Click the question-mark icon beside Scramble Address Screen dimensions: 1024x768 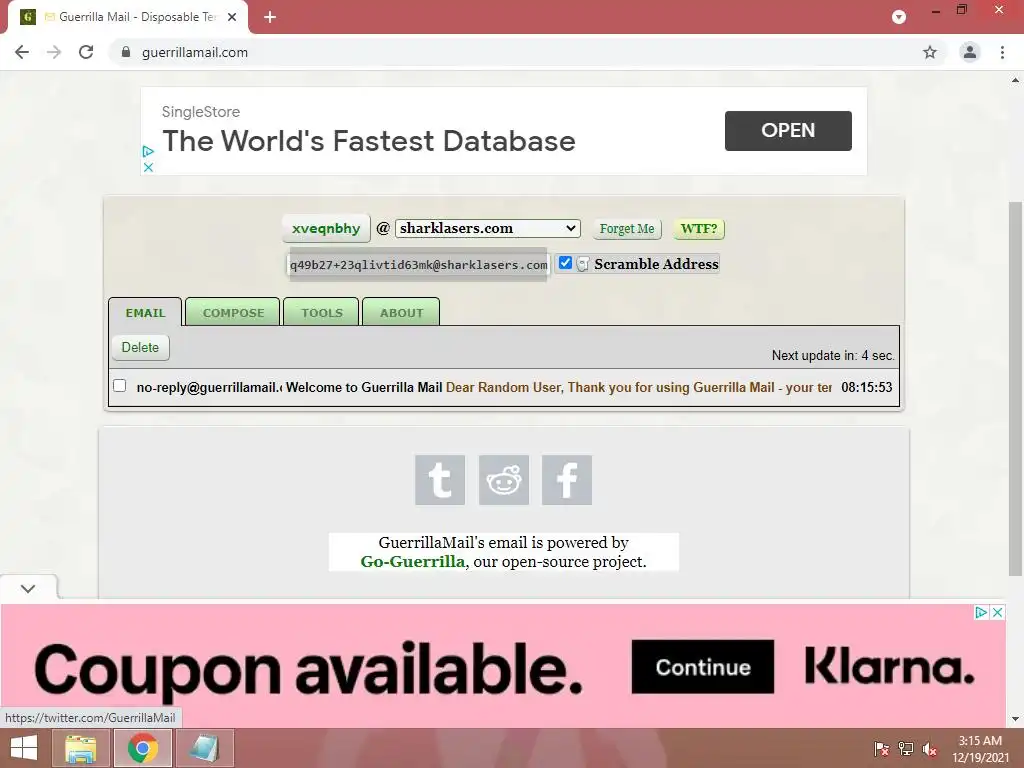[583, 264]
